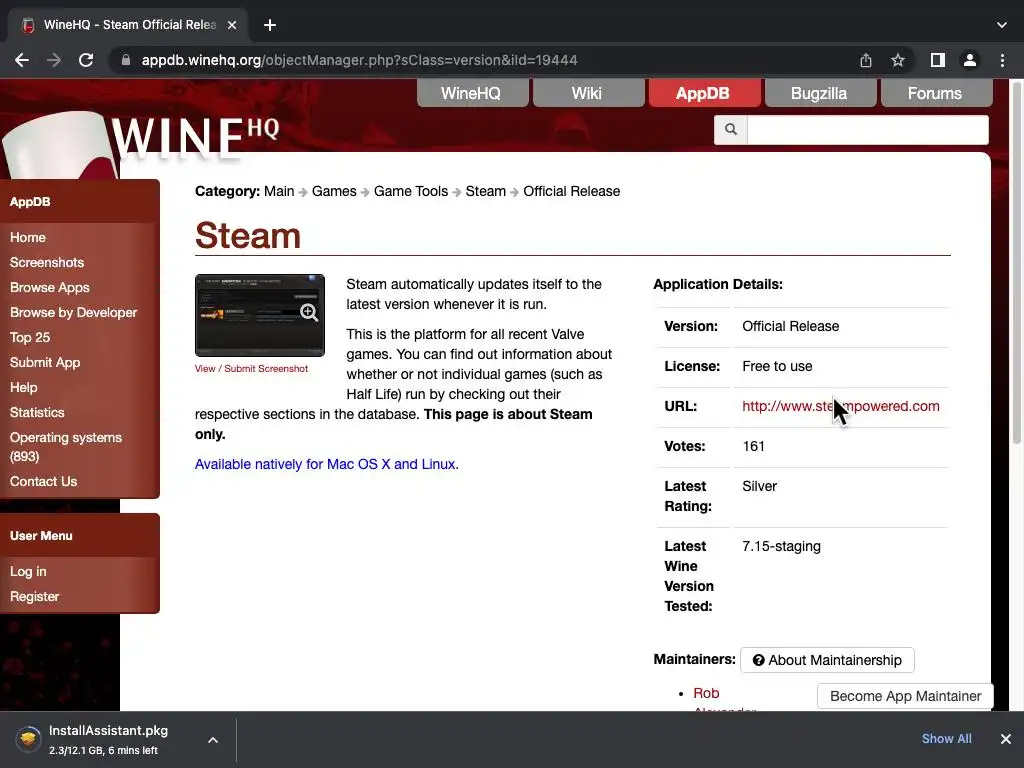Viewport: 1024px width, 768px height.
Task: Open the Wiki nav tab
Action: [x=588, y=93]
